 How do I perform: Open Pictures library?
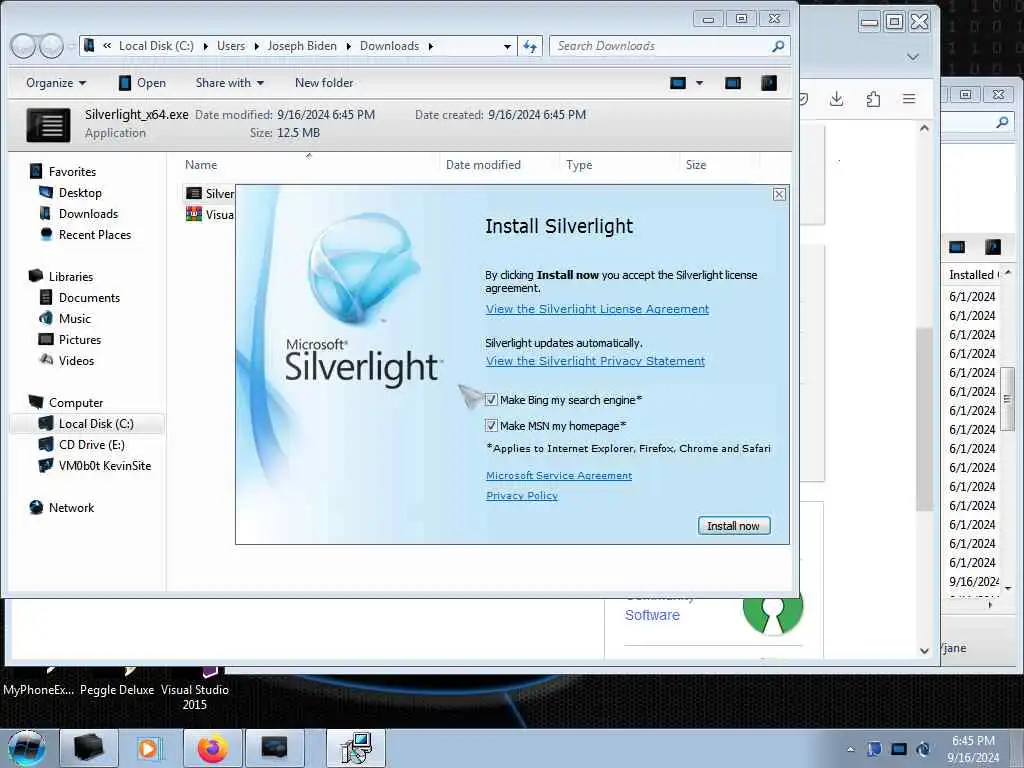80,340
